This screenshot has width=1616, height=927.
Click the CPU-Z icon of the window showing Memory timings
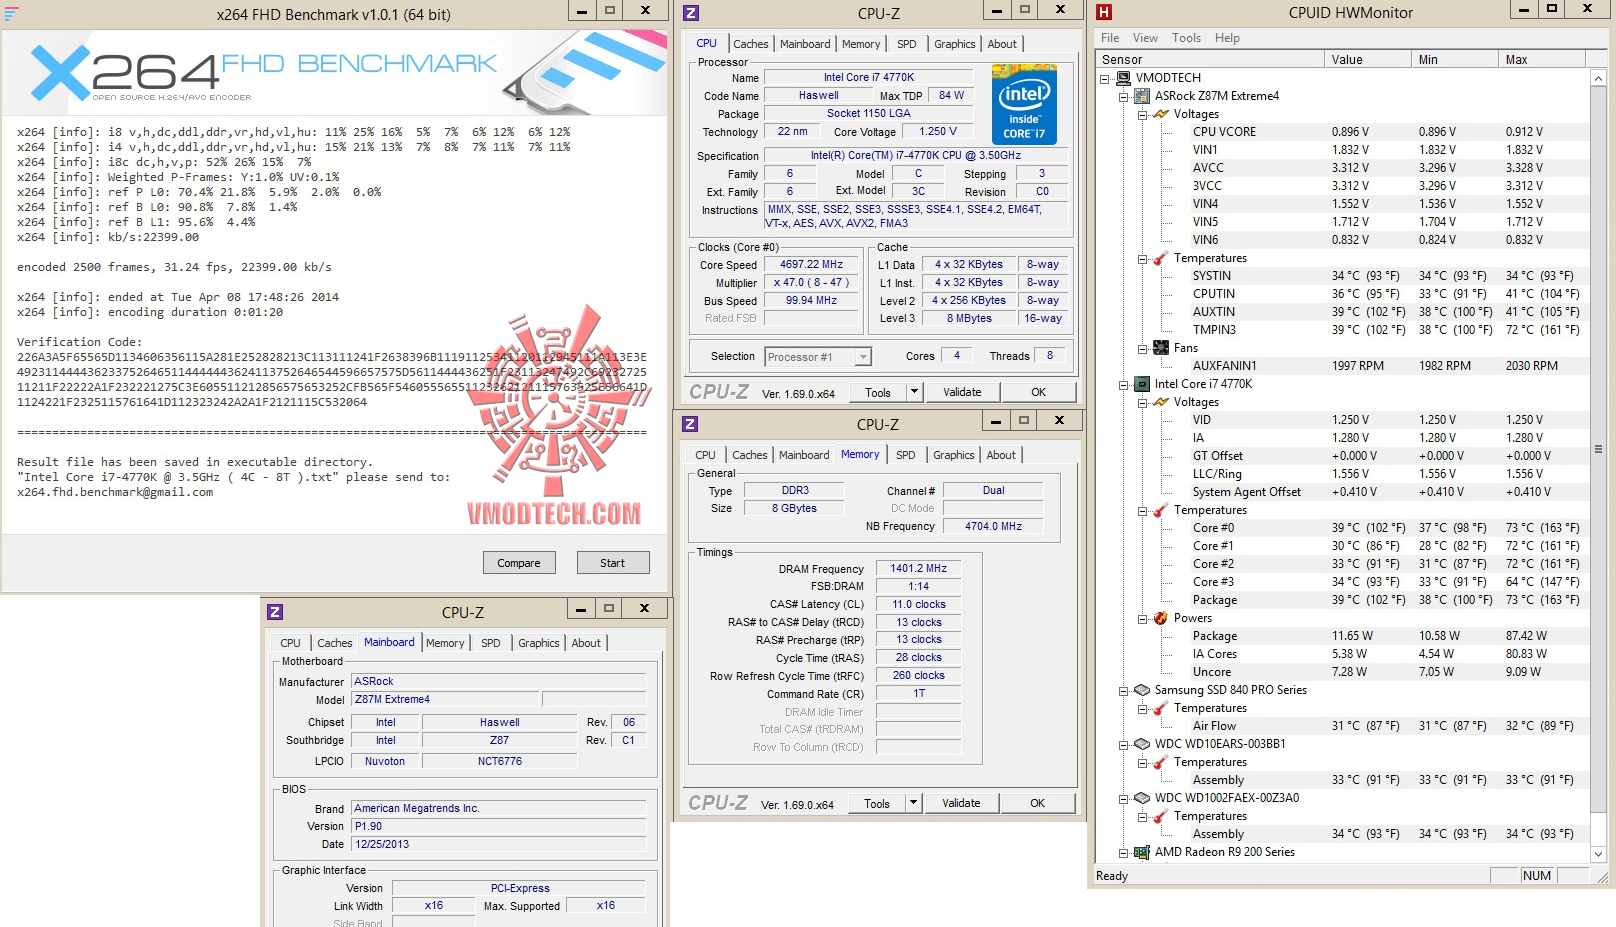pyautogui.click(x=690, y=424)
